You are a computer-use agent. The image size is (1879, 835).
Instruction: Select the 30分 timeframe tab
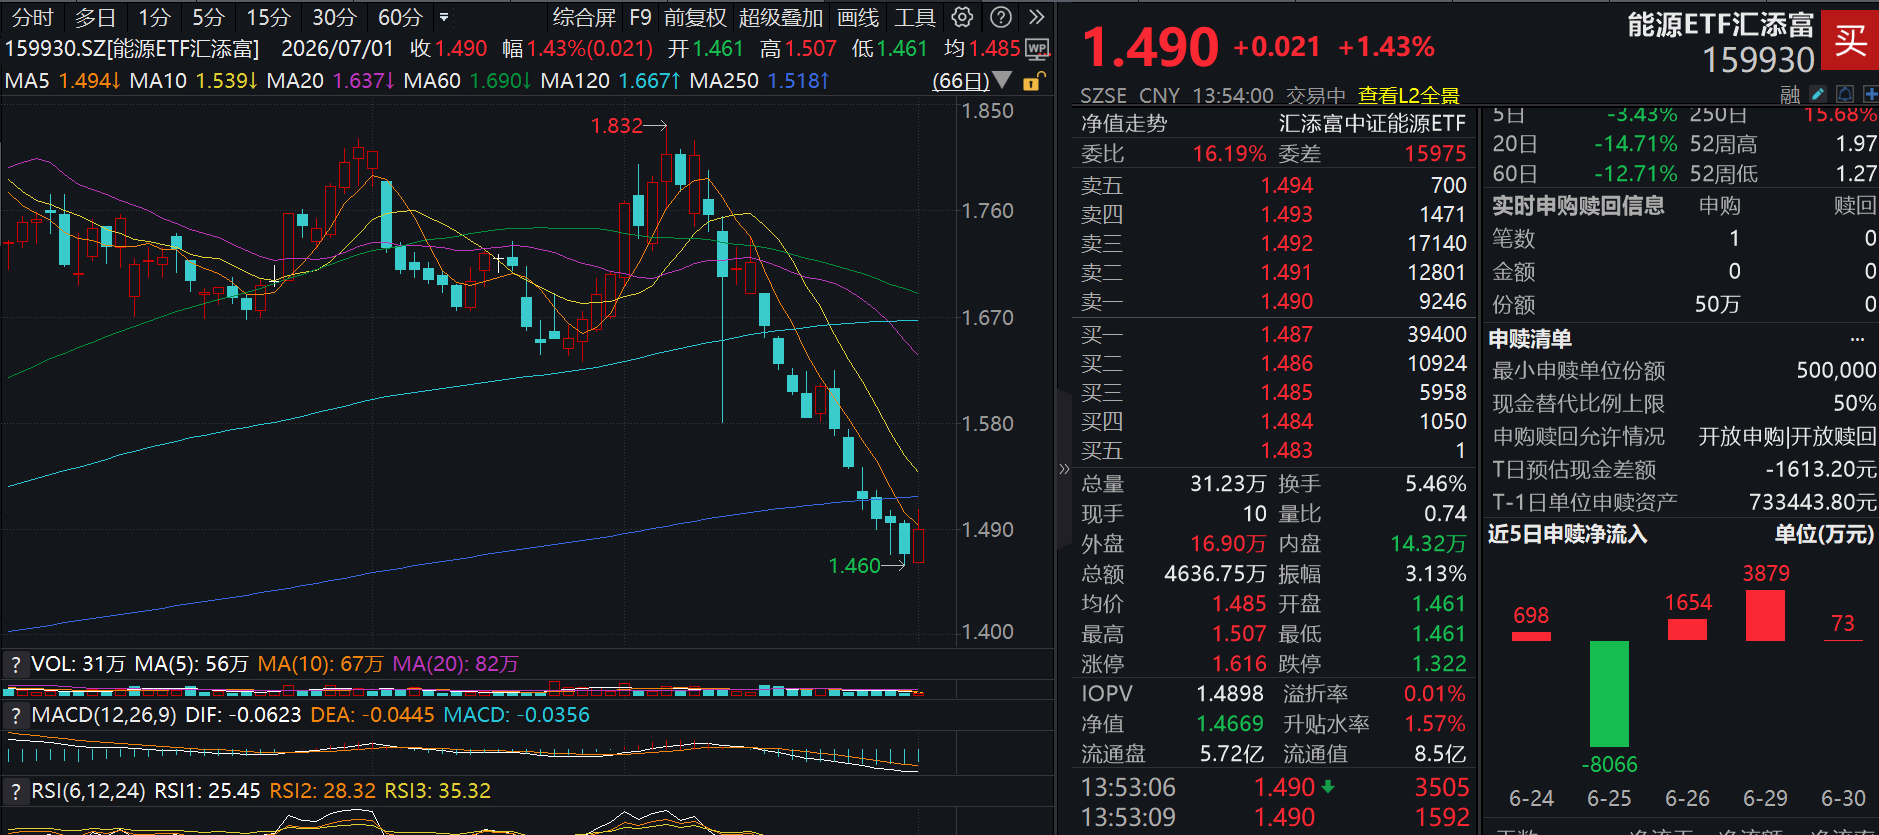pyautogui.click(x=333, y=17)
